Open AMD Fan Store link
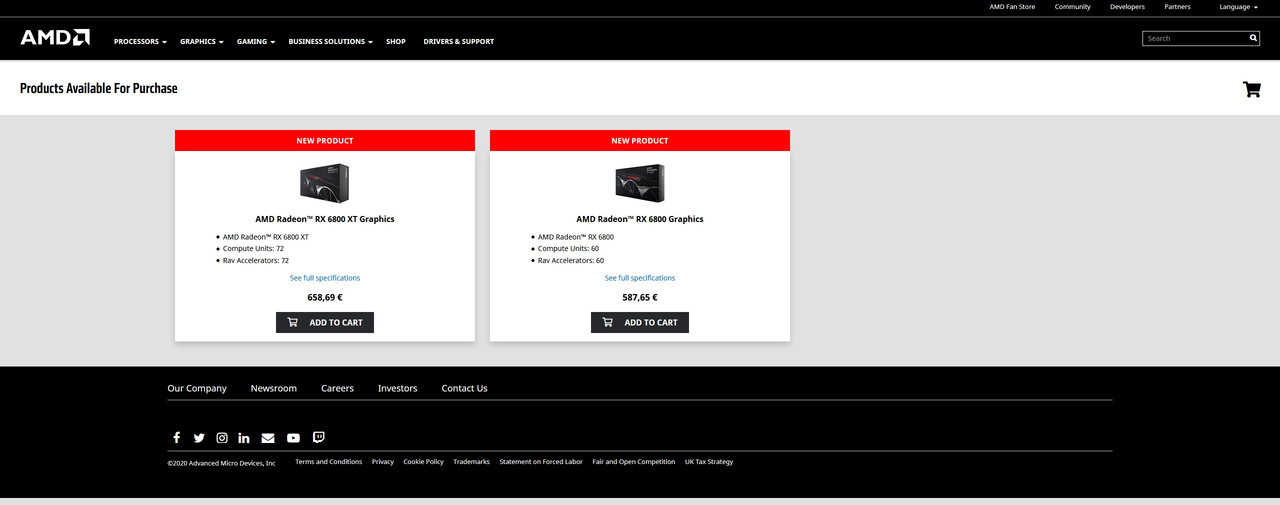Screen dimensions: 1280x505 point(1012,7)
